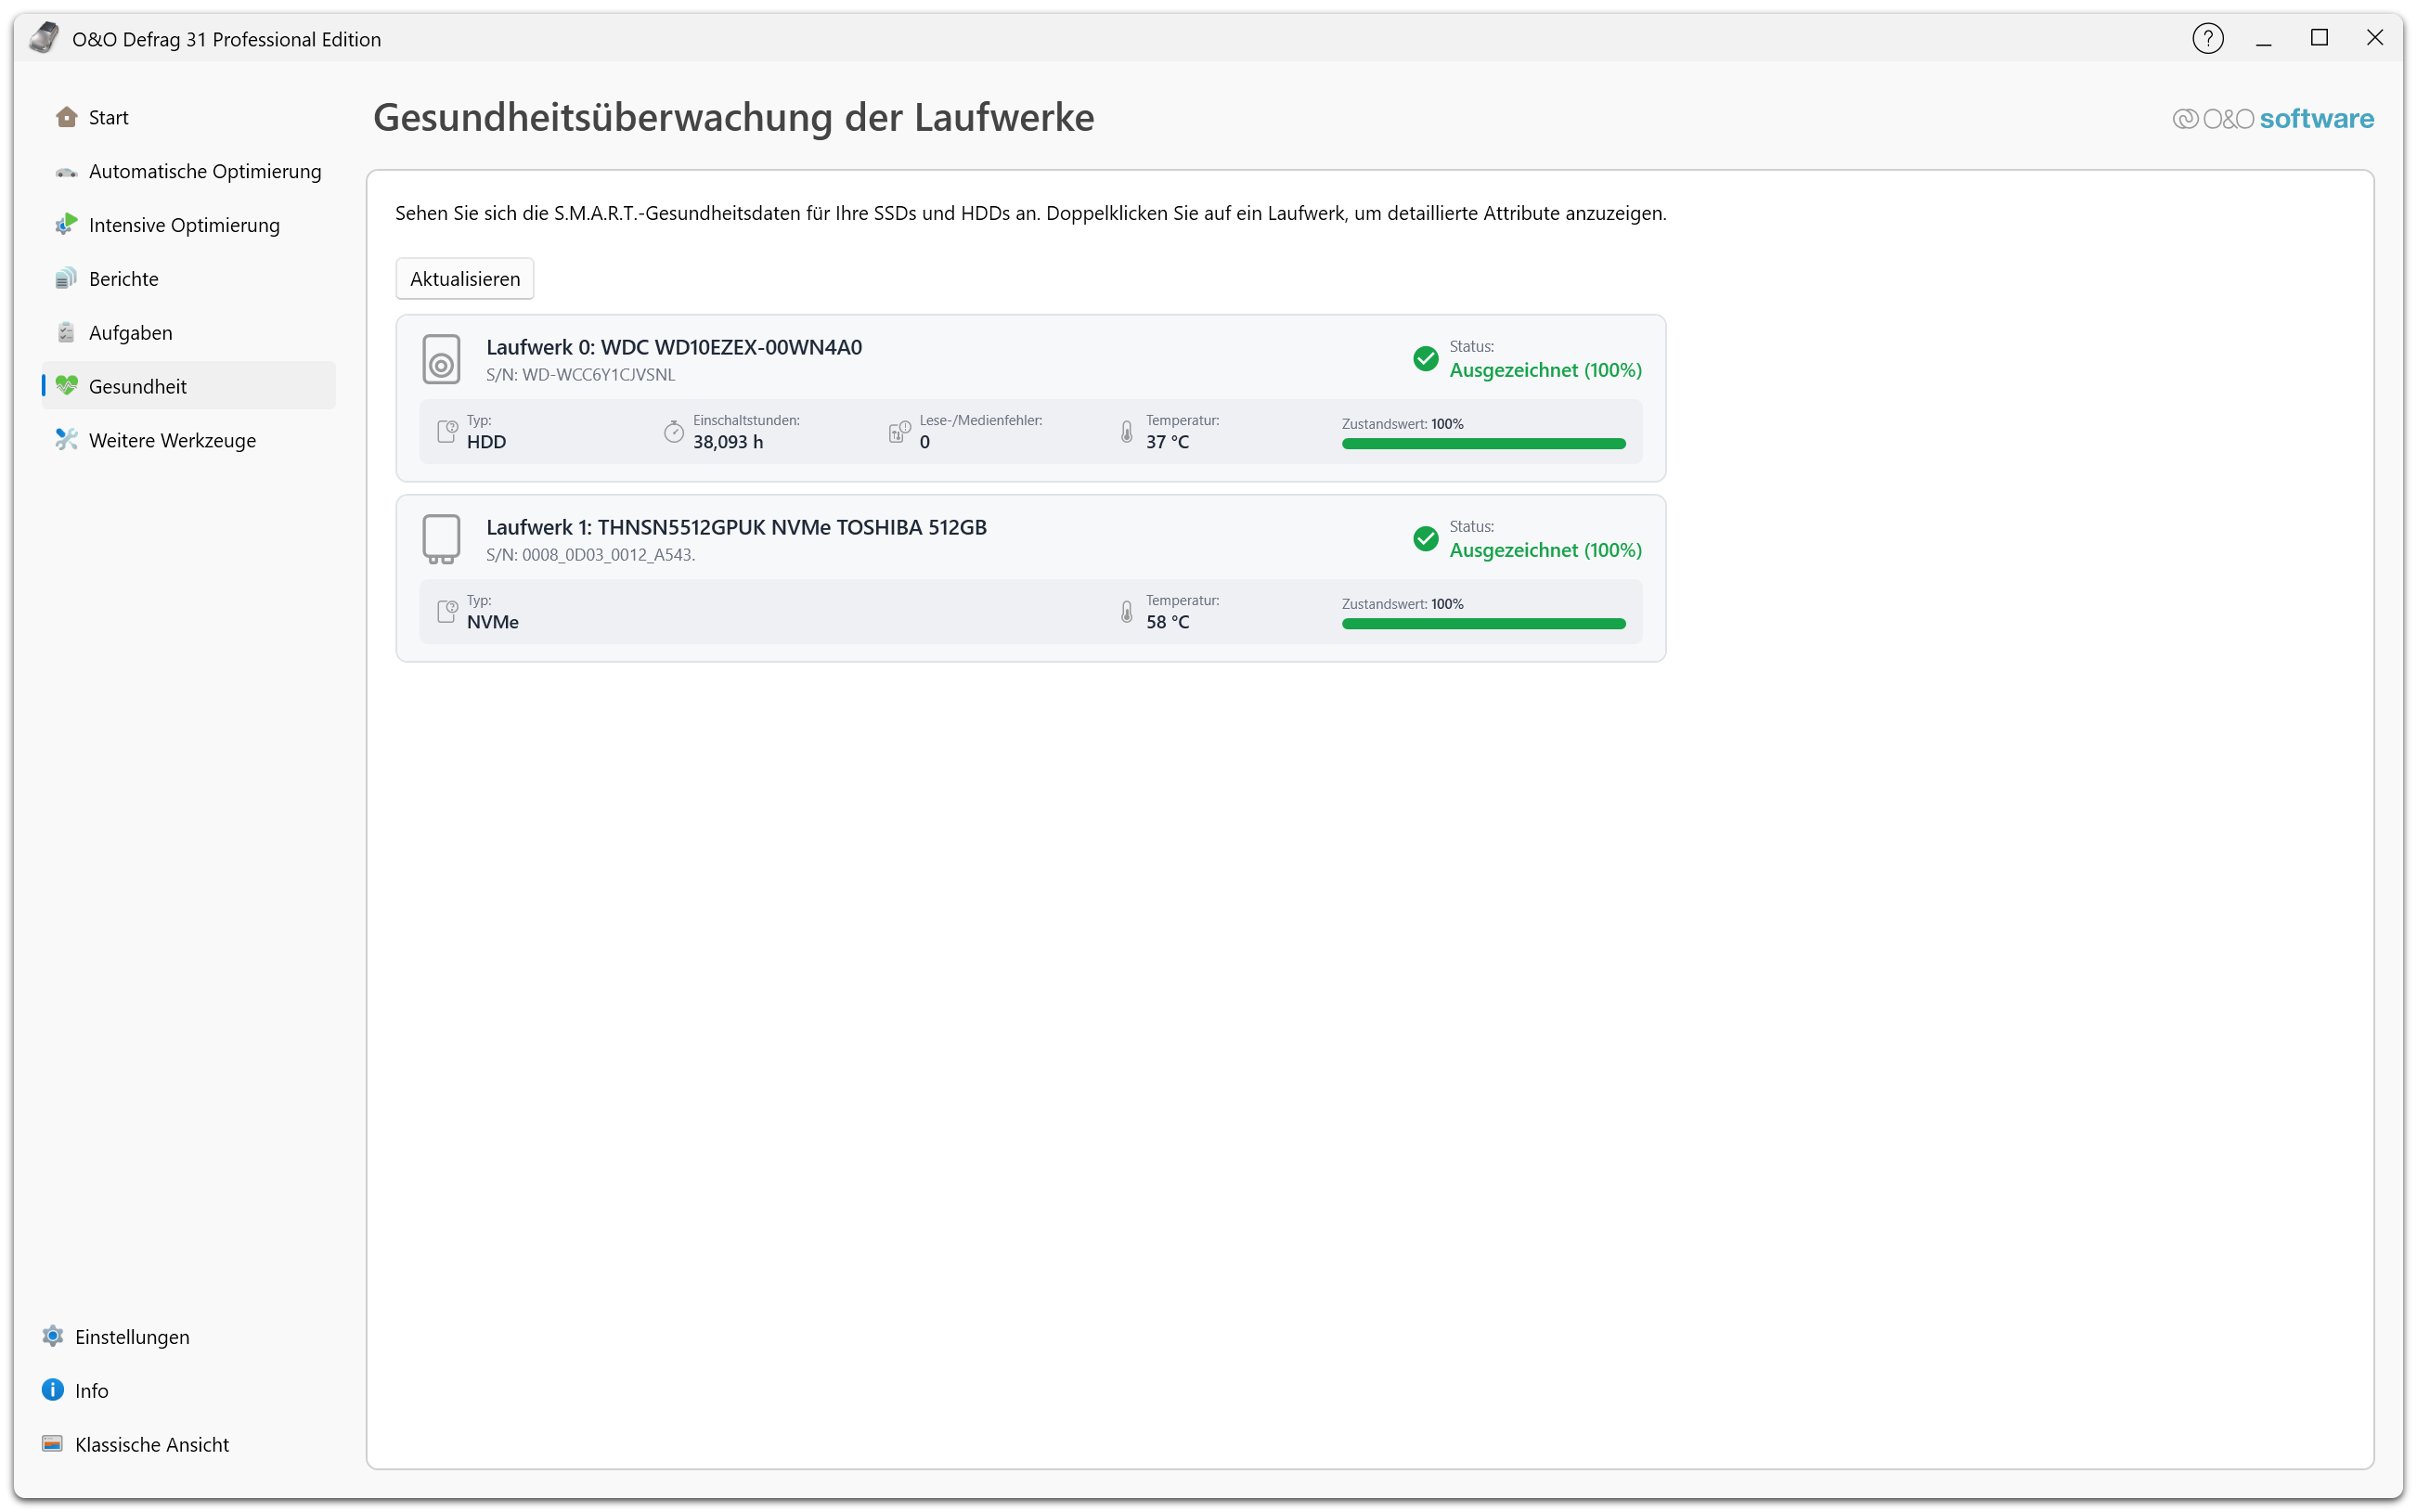This screenshot has width=2417, height=1512.
Task: Open the Info section via its icon
Action: tap(51, 1389)
